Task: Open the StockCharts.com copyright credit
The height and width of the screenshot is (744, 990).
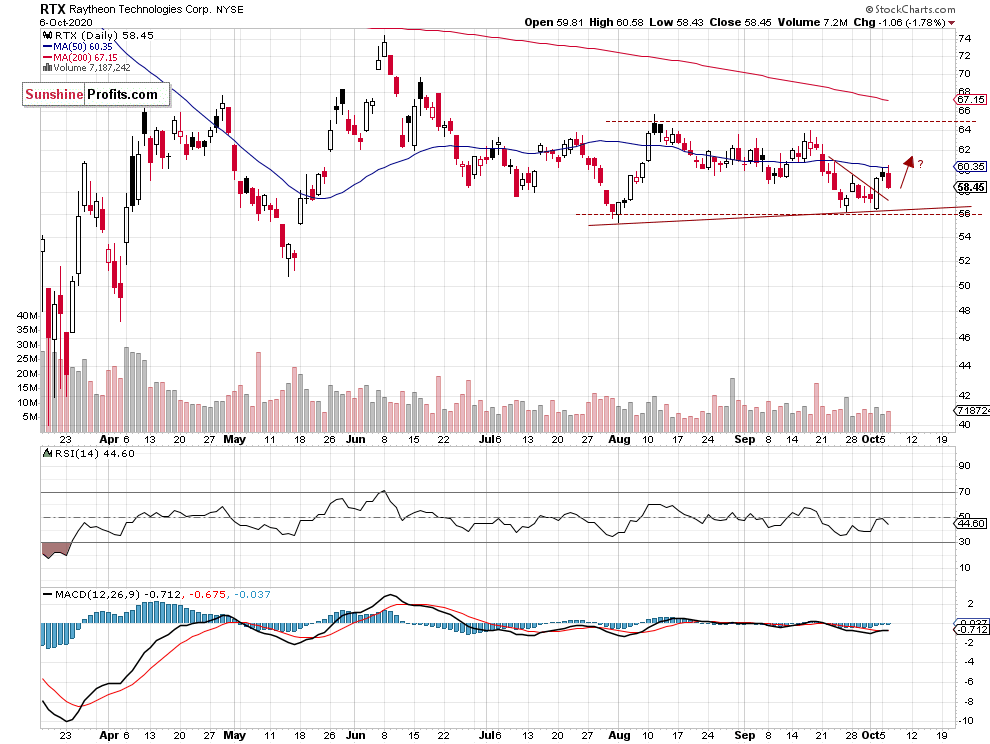Action: point(910,9)
